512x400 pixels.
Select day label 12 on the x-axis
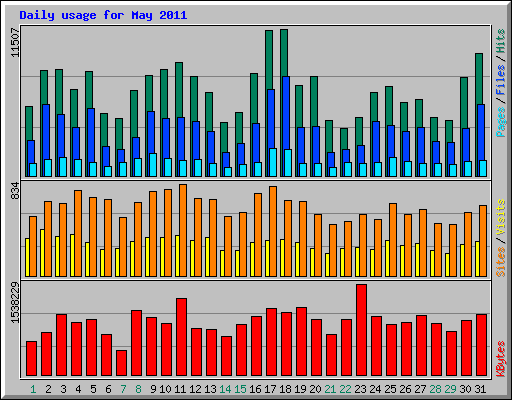click(x=195, y=389)
